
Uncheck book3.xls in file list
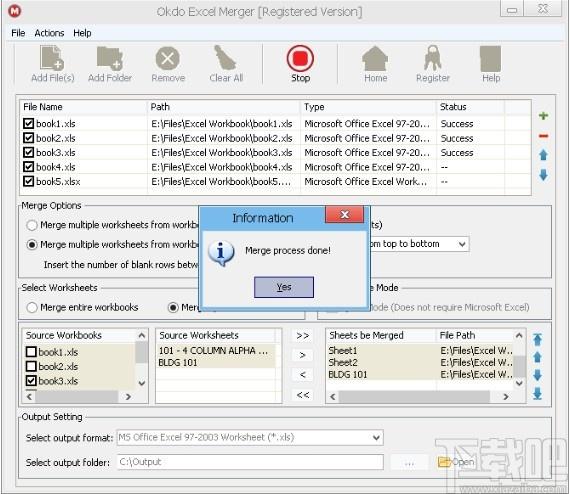tap(28, 152)
